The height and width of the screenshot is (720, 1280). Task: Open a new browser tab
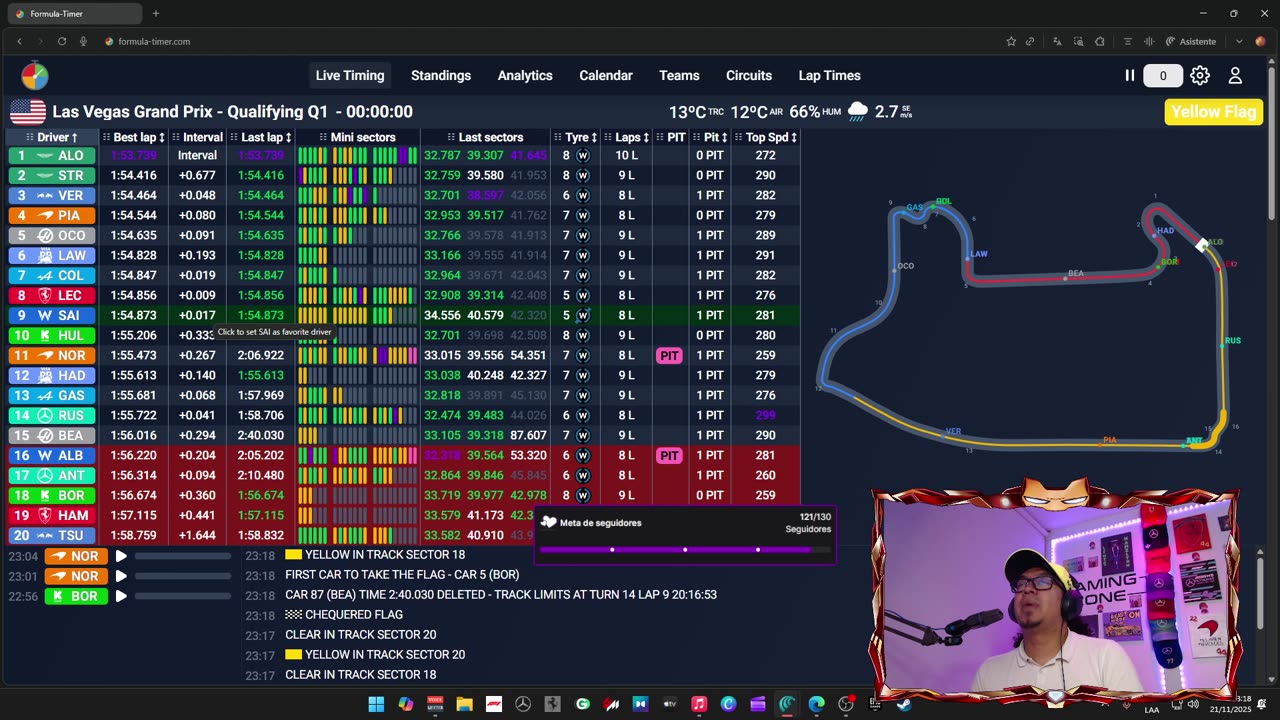[x=156, y=14]
